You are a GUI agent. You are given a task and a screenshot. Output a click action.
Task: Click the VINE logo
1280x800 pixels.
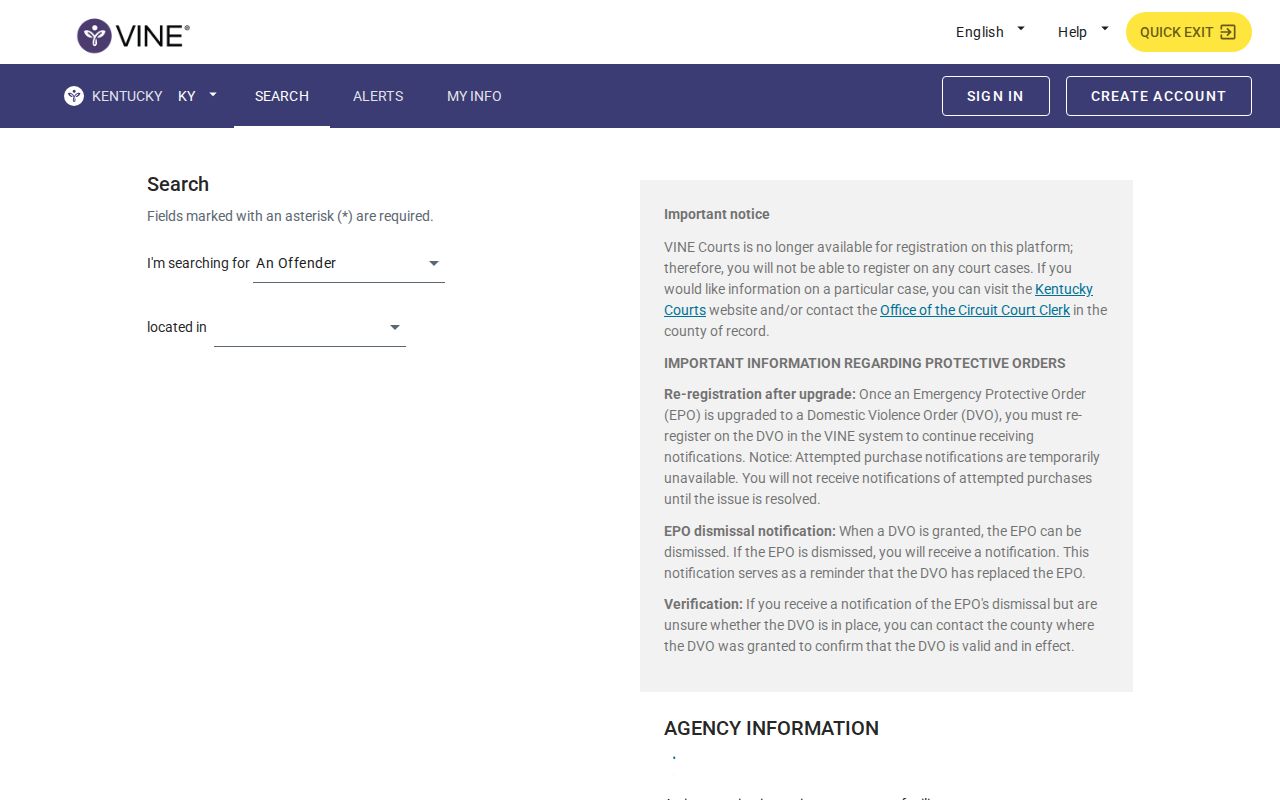[133, 36]
